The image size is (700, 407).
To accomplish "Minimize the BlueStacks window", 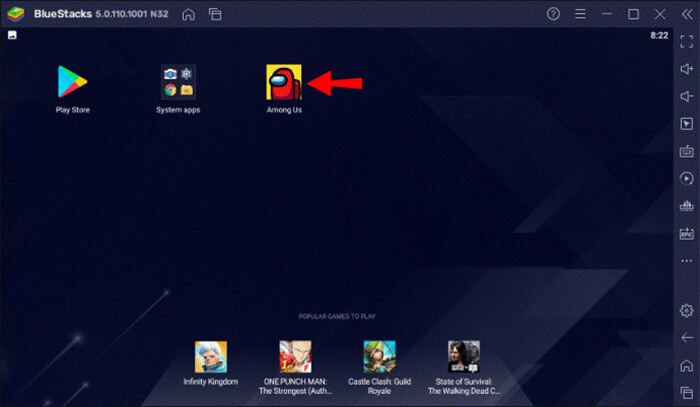I will (607, 14).
